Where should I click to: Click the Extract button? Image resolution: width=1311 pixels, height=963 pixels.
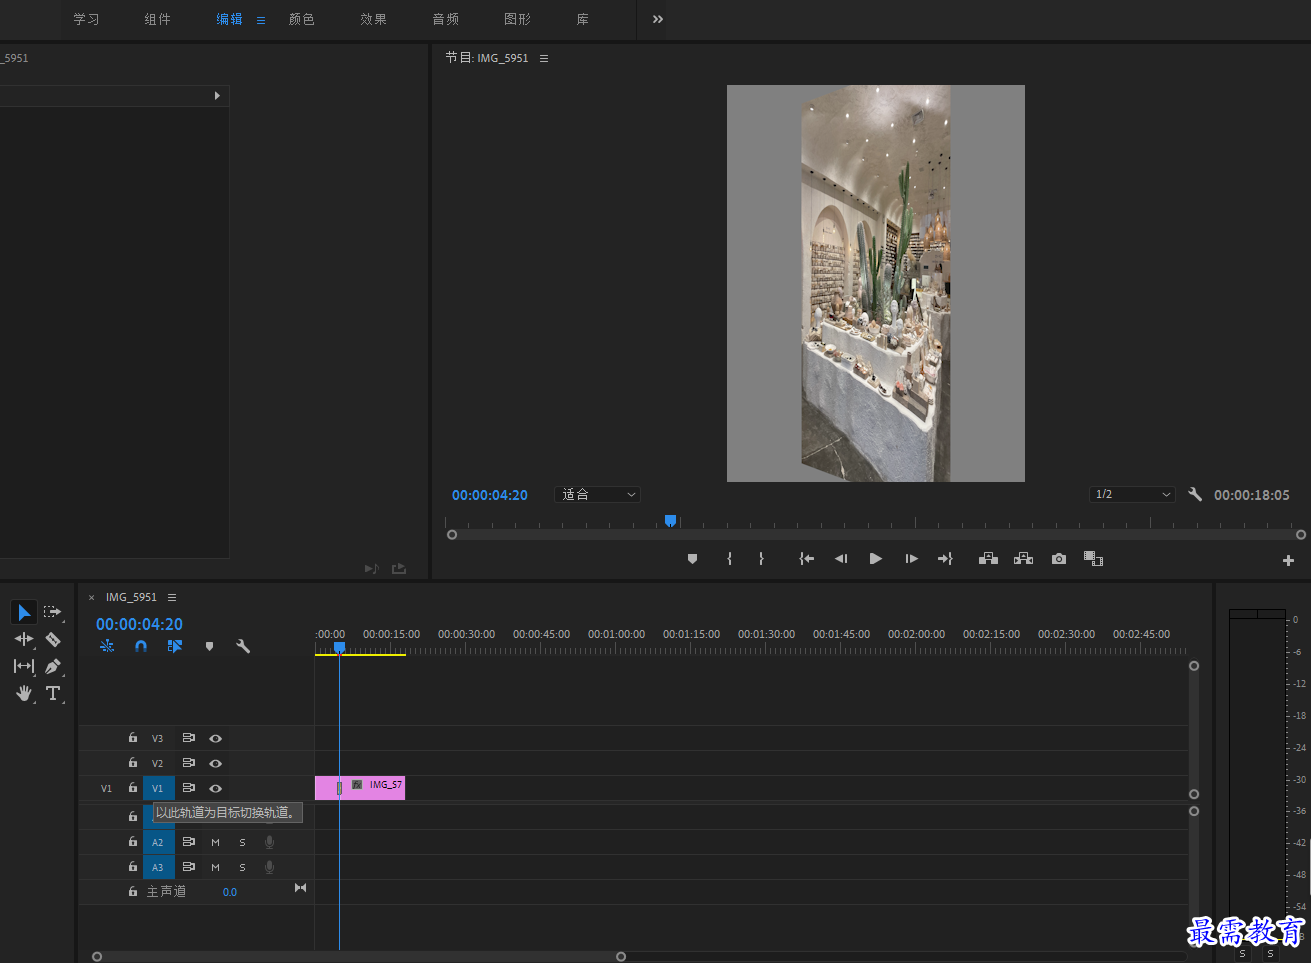click(1023, 559)
